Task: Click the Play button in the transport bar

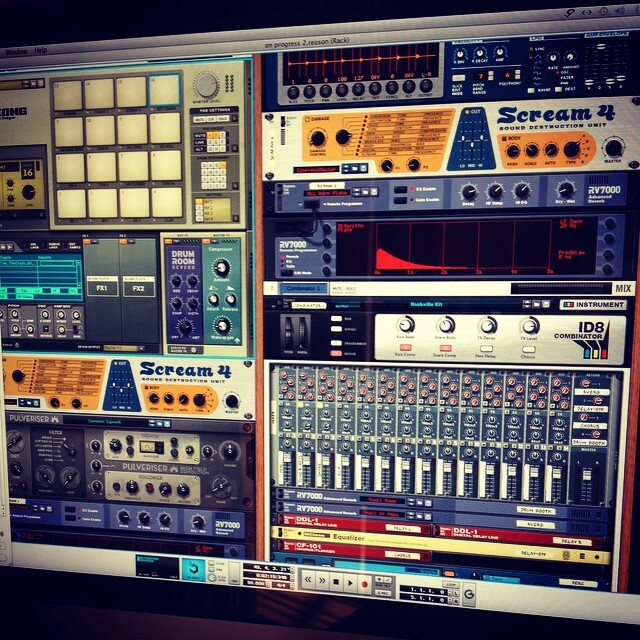Action: (x=351, y=581)
